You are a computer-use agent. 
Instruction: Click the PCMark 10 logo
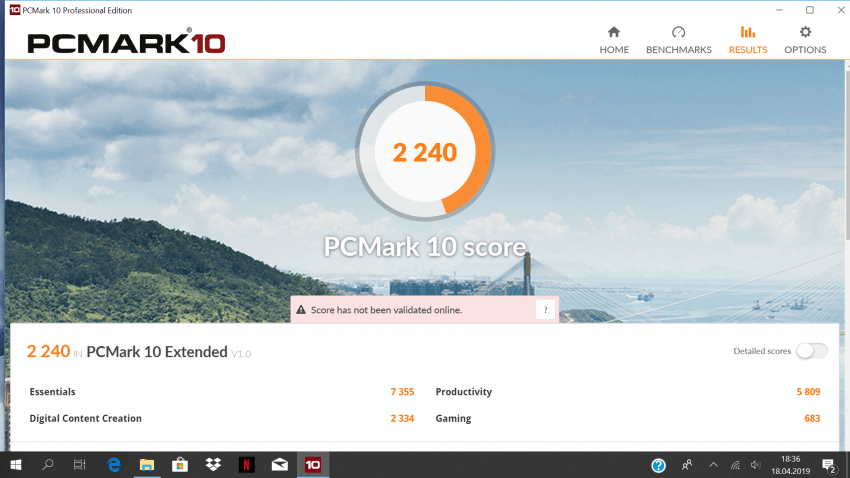pos(126,43)
